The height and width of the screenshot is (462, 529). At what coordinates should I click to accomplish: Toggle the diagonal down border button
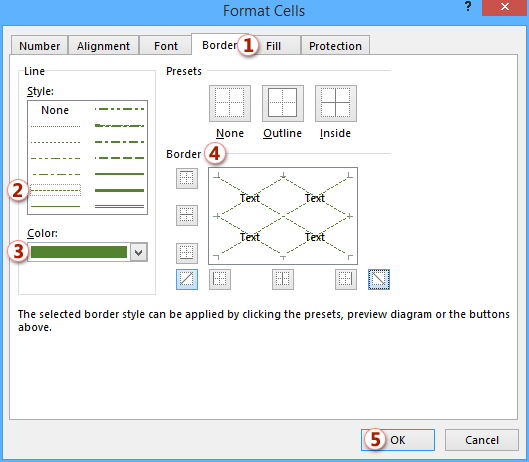point(379,279)
